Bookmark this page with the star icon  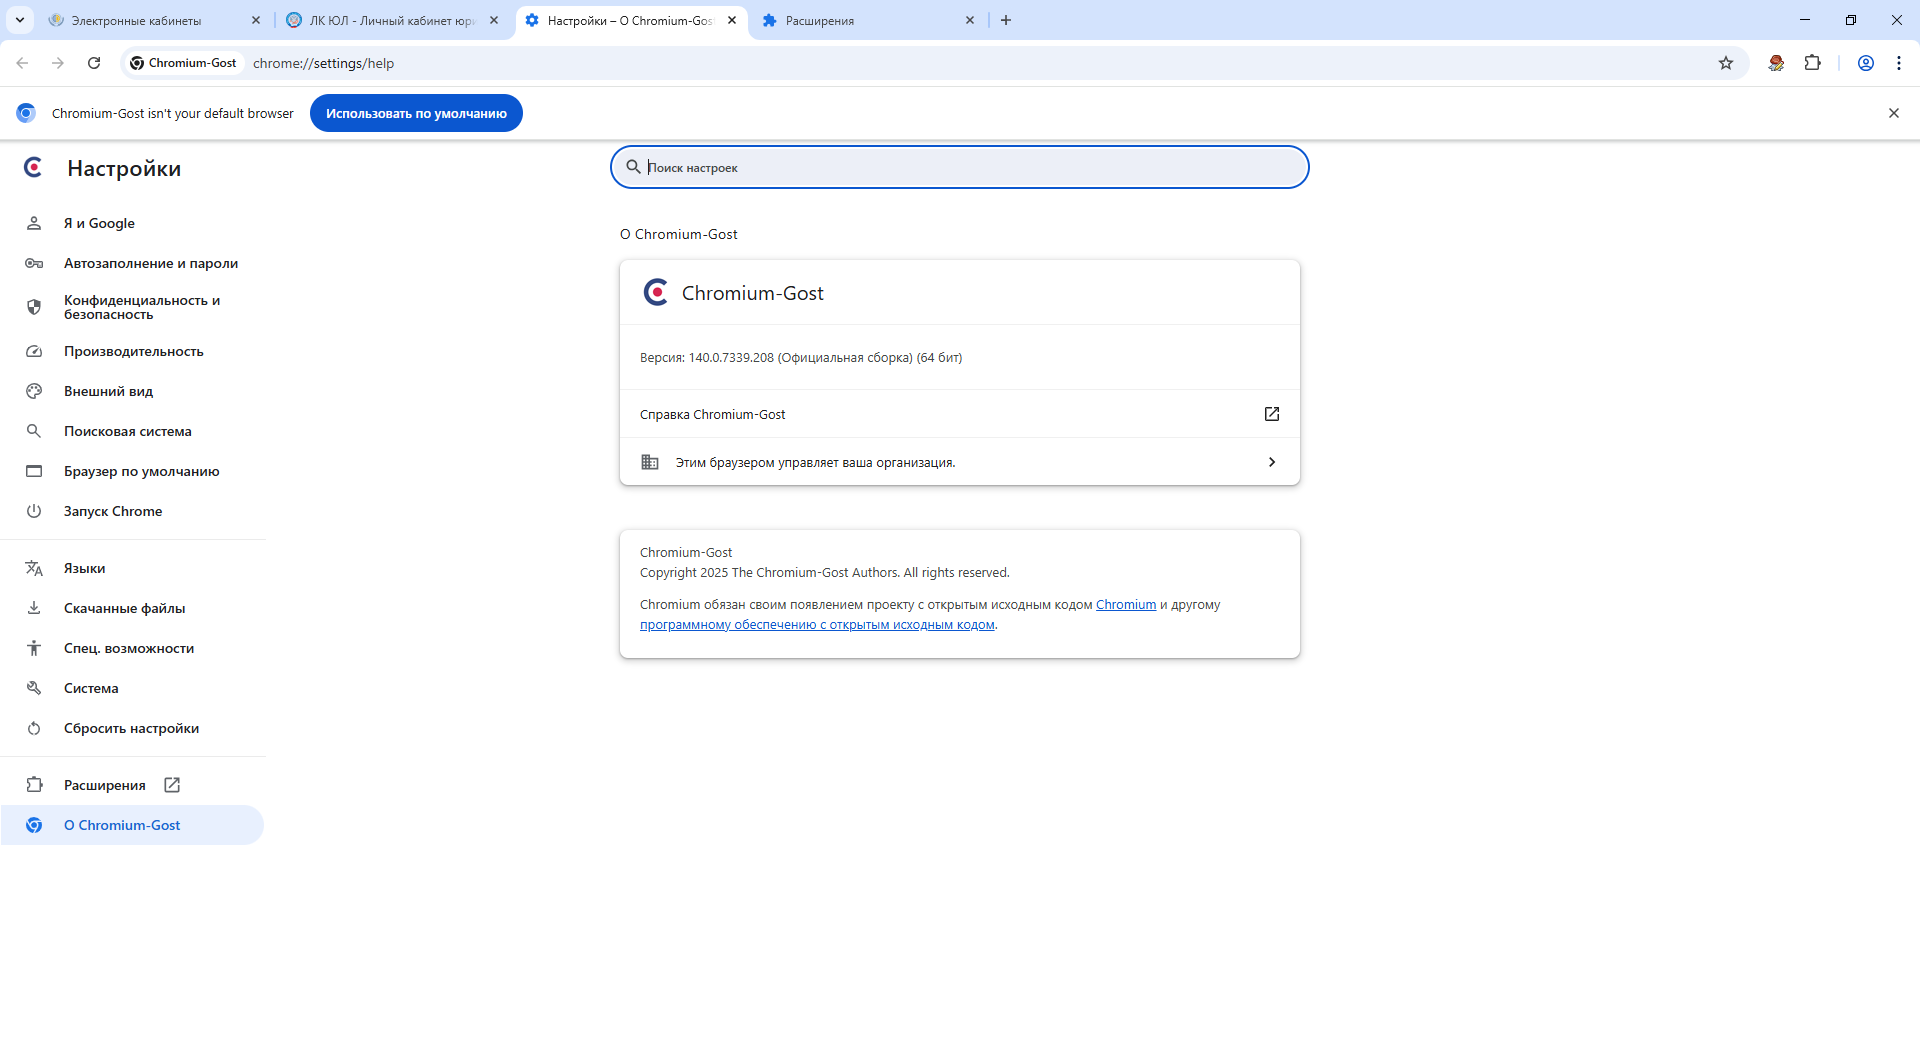click(1726, 63)
